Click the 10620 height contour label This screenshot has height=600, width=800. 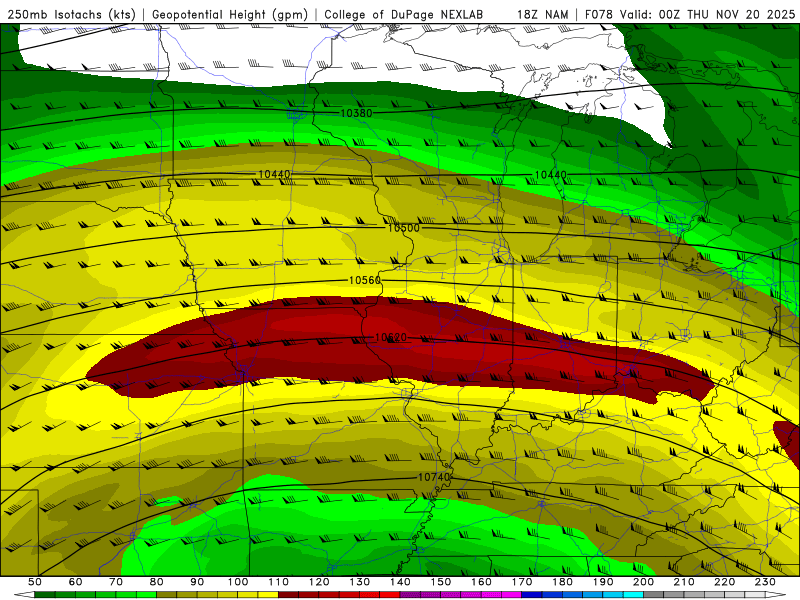click(391, 337)
